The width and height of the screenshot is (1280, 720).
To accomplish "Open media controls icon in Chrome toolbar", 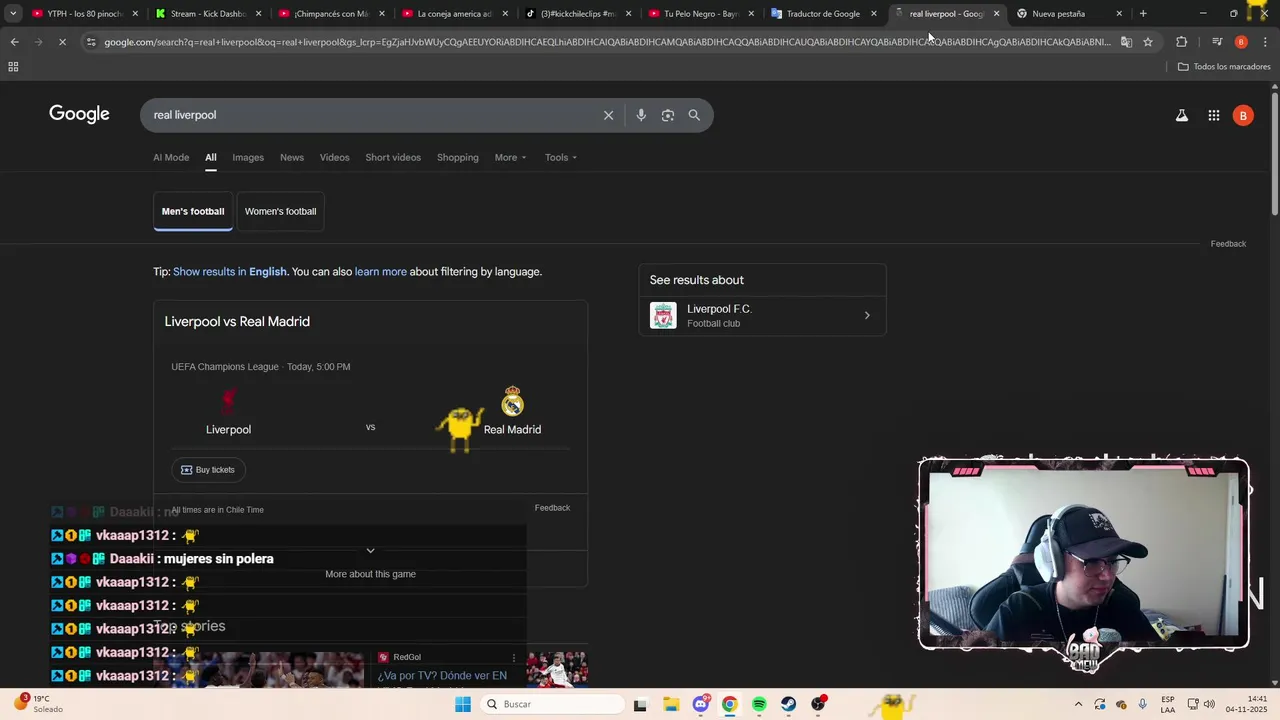I will 1217,42.
